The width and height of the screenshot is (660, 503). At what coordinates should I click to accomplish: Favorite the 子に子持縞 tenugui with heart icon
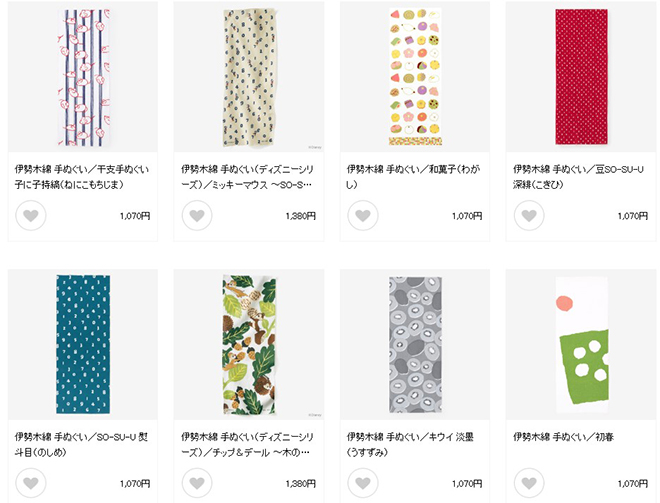point(31,216)
